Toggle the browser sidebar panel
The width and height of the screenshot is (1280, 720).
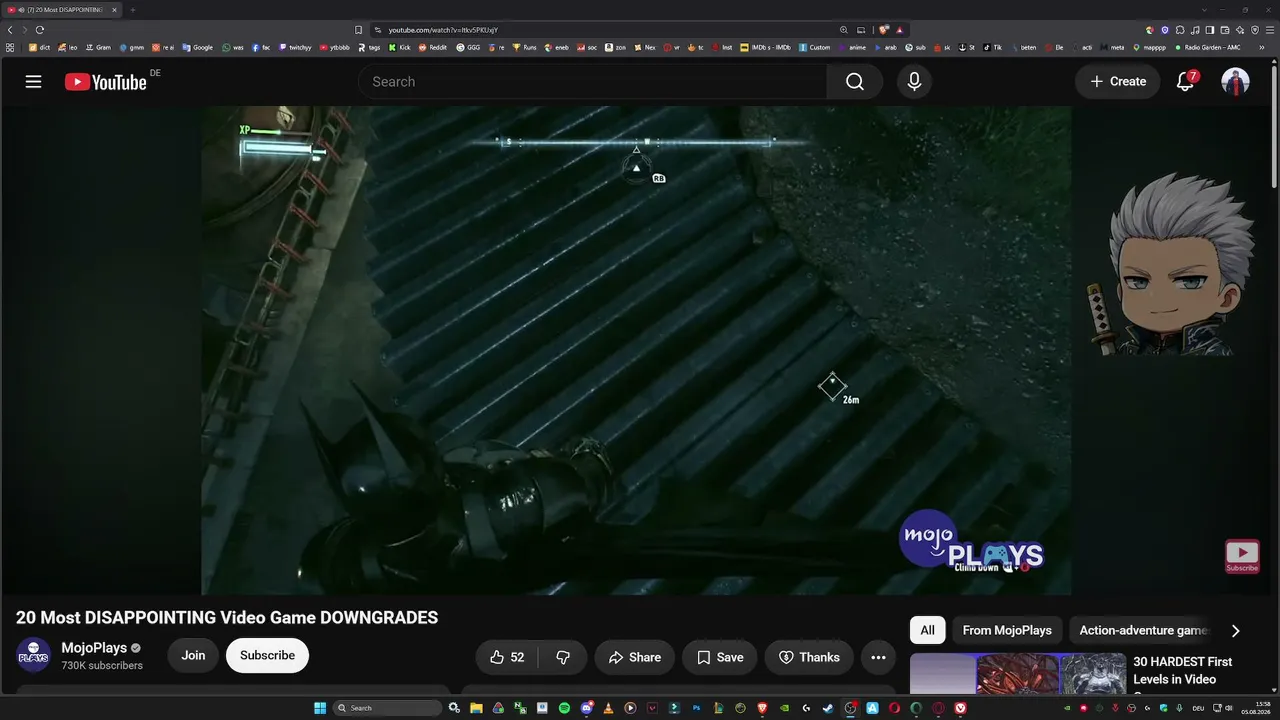1210,30
